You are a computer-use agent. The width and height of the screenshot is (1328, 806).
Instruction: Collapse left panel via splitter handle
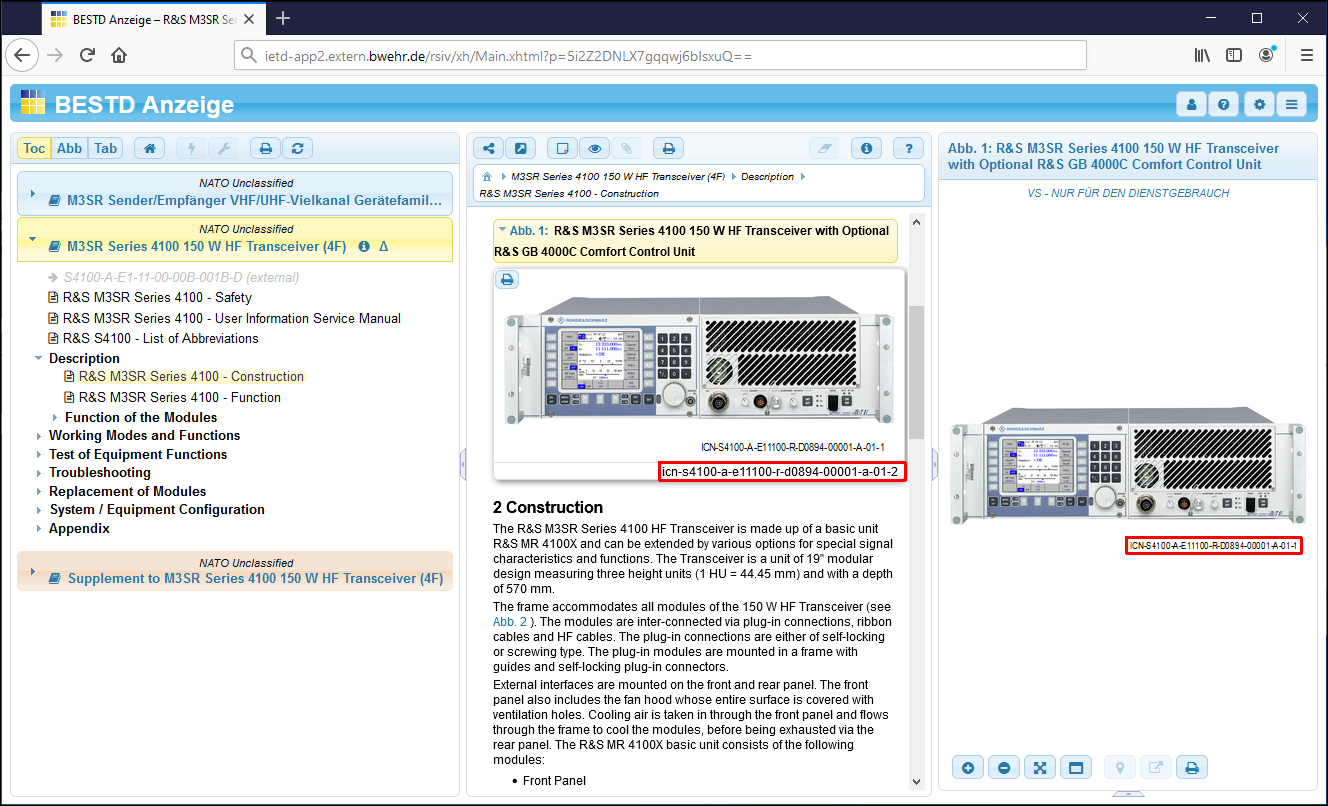tap(463, 463)
